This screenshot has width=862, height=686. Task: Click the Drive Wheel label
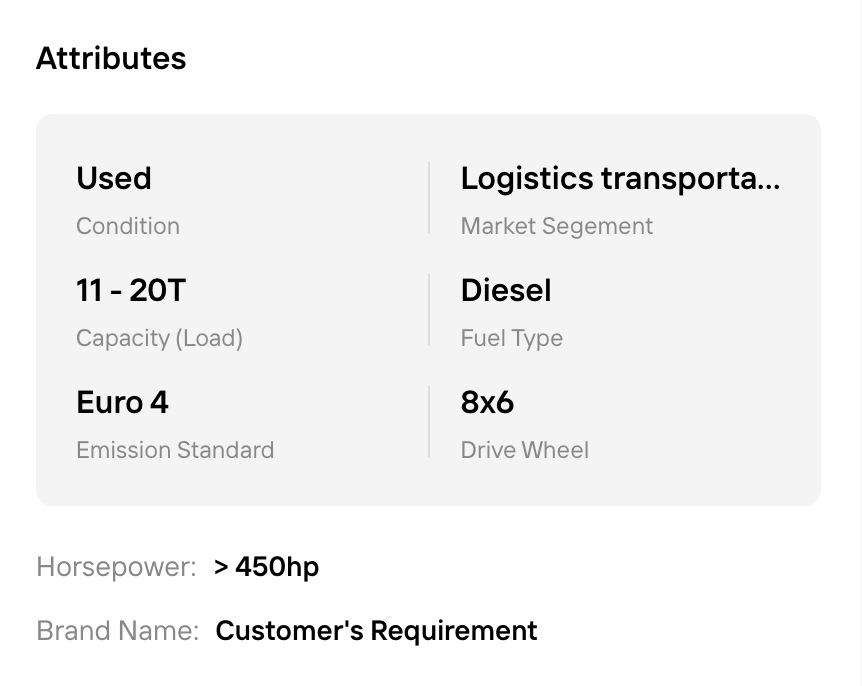[x=525, y=450]
